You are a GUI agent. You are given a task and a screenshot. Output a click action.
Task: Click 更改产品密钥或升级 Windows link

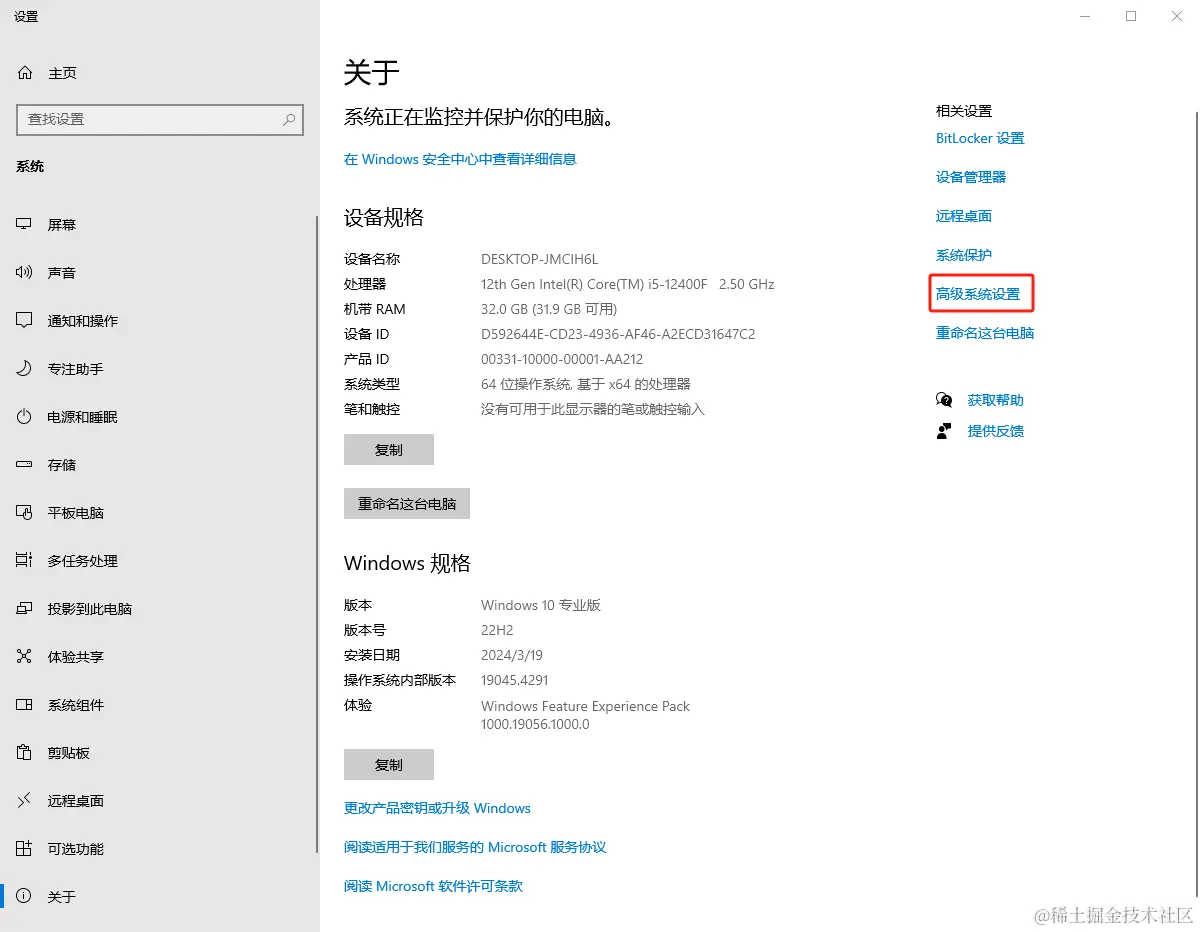[437, 808]
